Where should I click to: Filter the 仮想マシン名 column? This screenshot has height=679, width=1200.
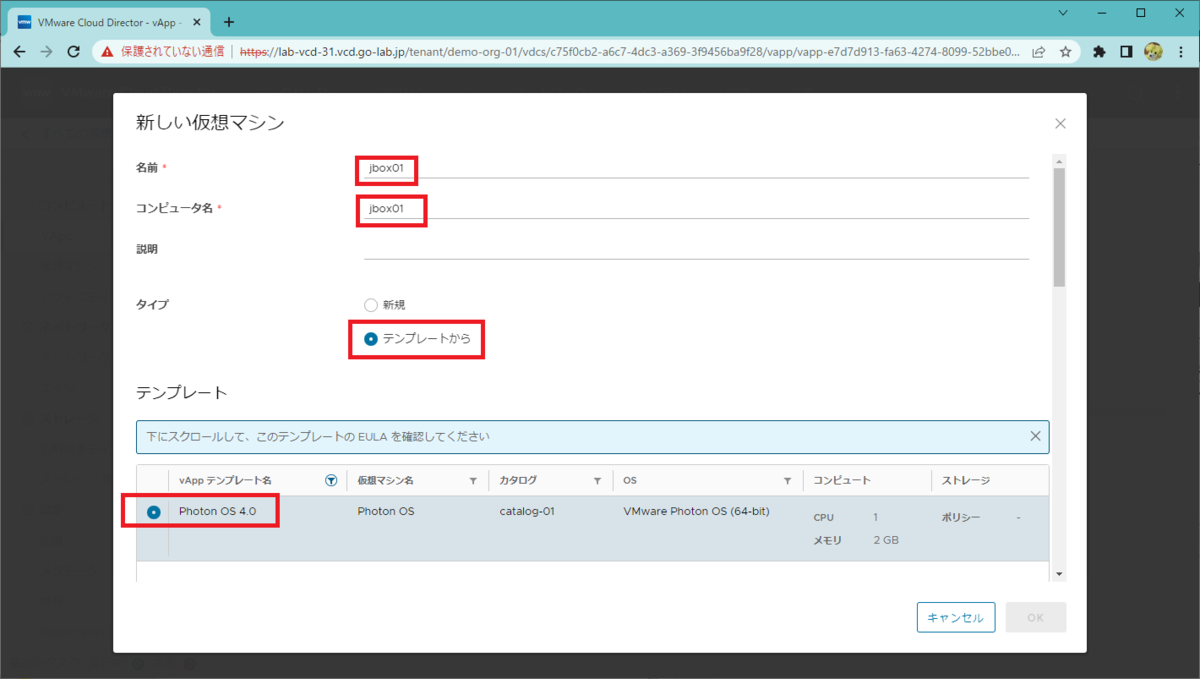point(473,481)
